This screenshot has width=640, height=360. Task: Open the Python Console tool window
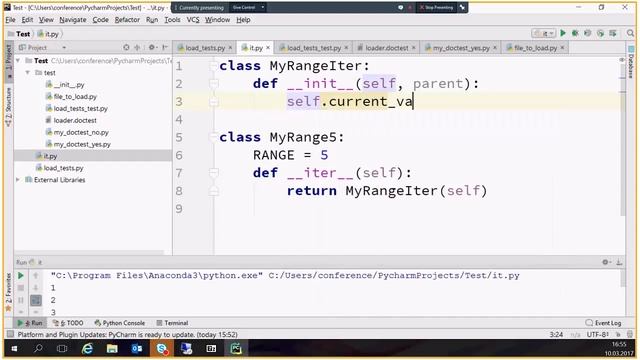(120, 323)
